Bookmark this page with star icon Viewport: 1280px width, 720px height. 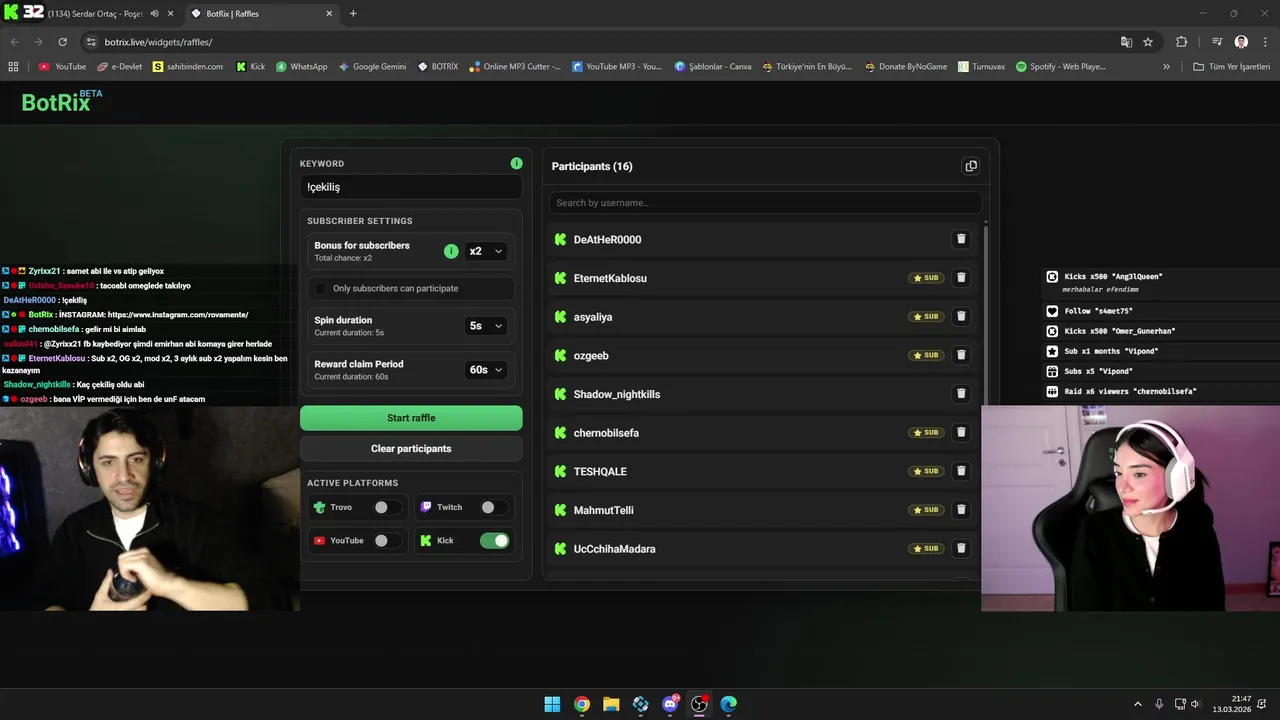click(1148, 42)
